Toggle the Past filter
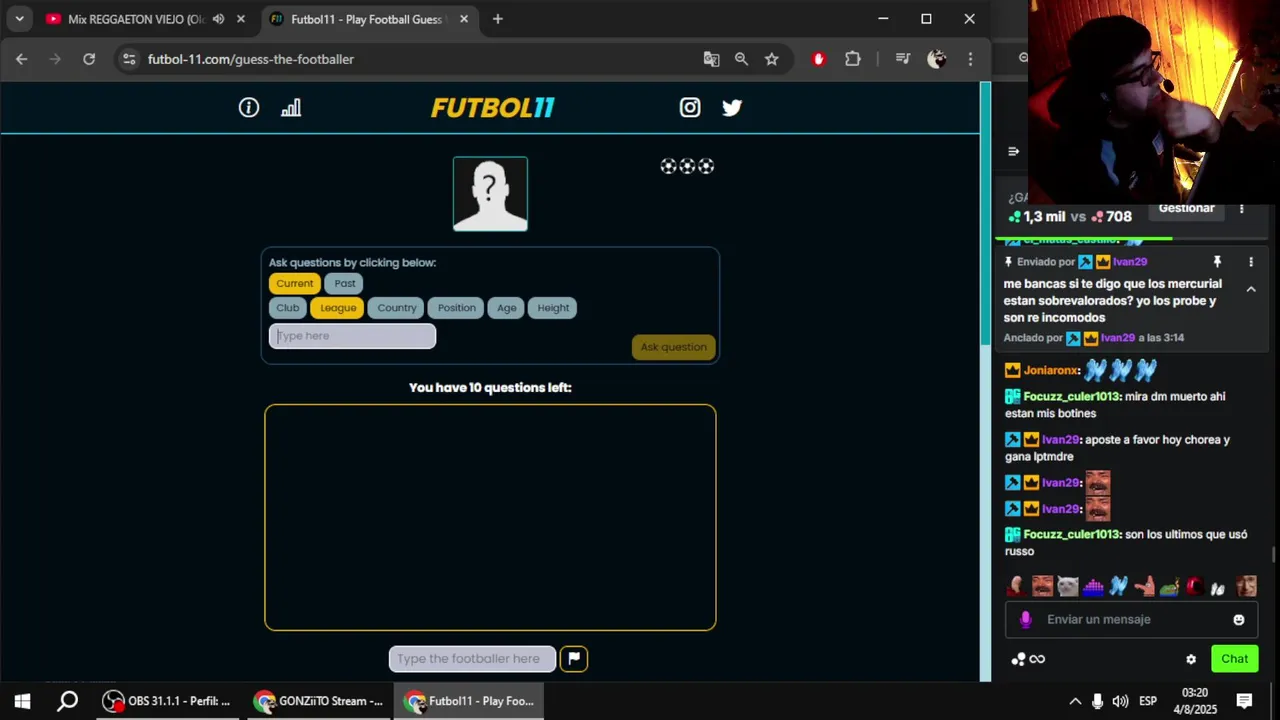This screenshot has width=1280, height=720. [x=345, y=283]
